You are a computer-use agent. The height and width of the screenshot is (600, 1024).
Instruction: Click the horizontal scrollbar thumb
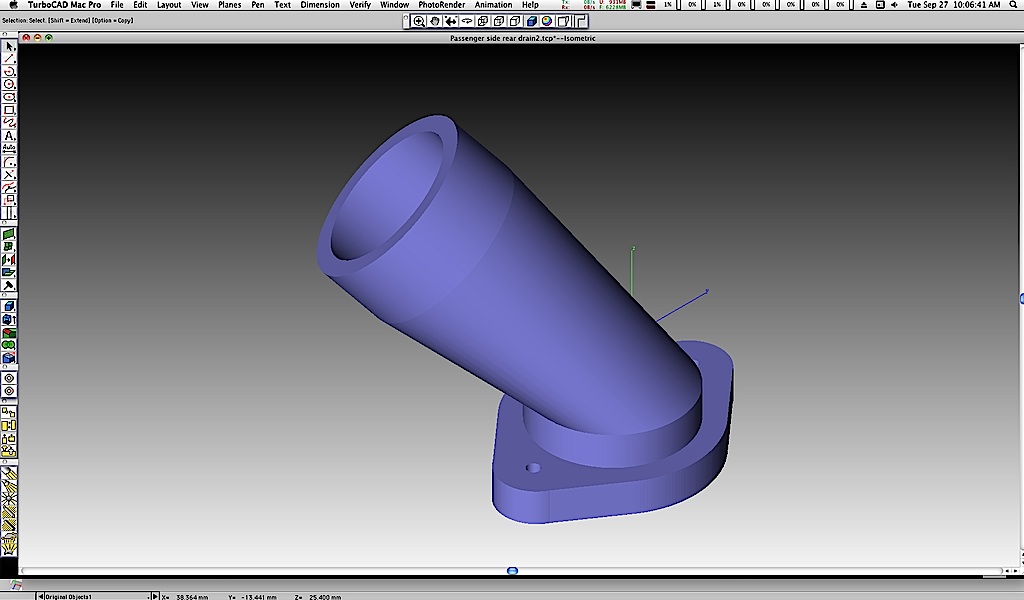pos(512,571)
